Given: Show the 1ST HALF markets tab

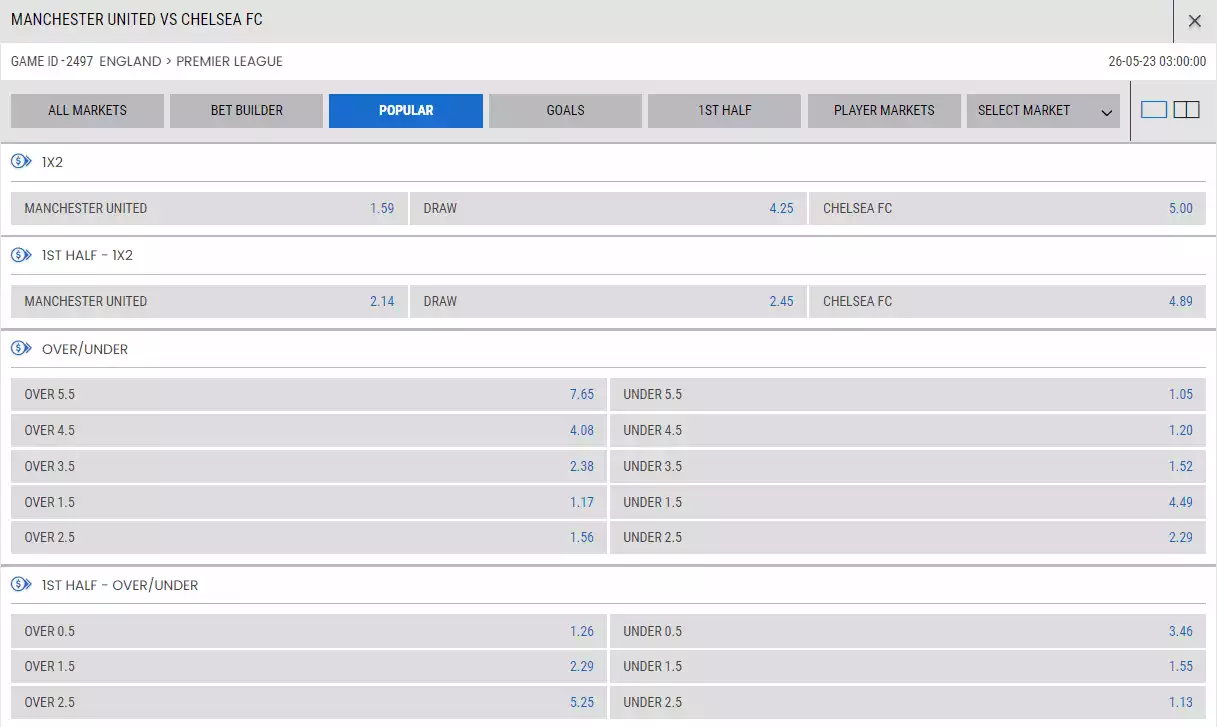Looking at the screenshot, I should click(x=724, y=111).
